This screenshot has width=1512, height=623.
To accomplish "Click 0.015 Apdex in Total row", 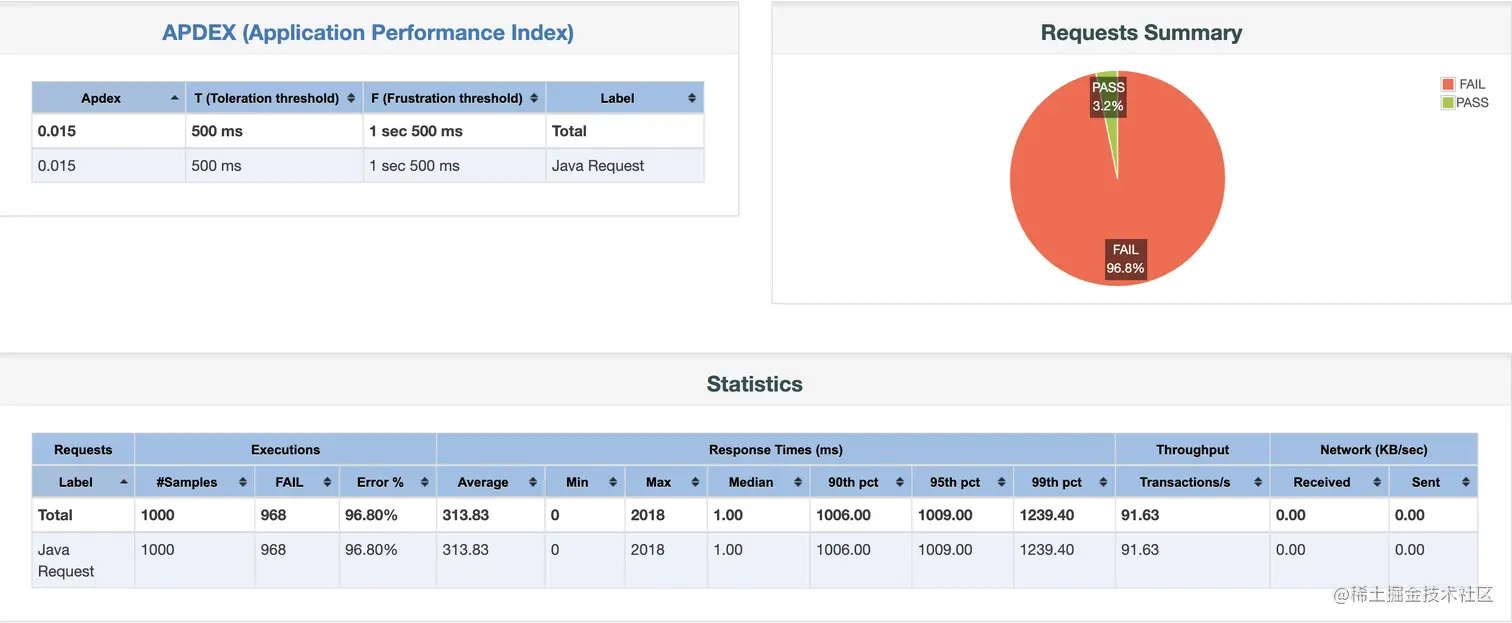I will point(57,131).
